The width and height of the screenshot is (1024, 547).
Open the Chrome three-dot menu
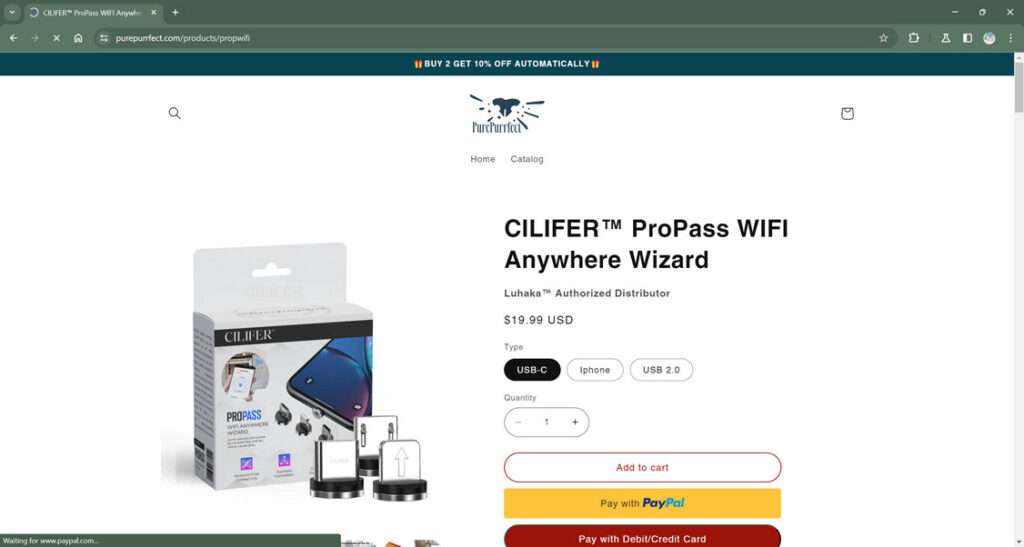tap(1010, 38)
